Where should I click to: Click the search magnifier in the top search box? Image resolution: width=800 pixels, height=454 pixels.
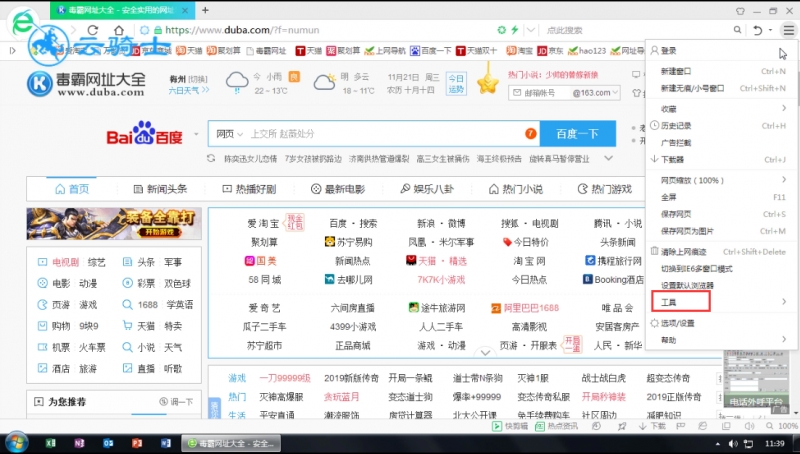coord(737,30)
